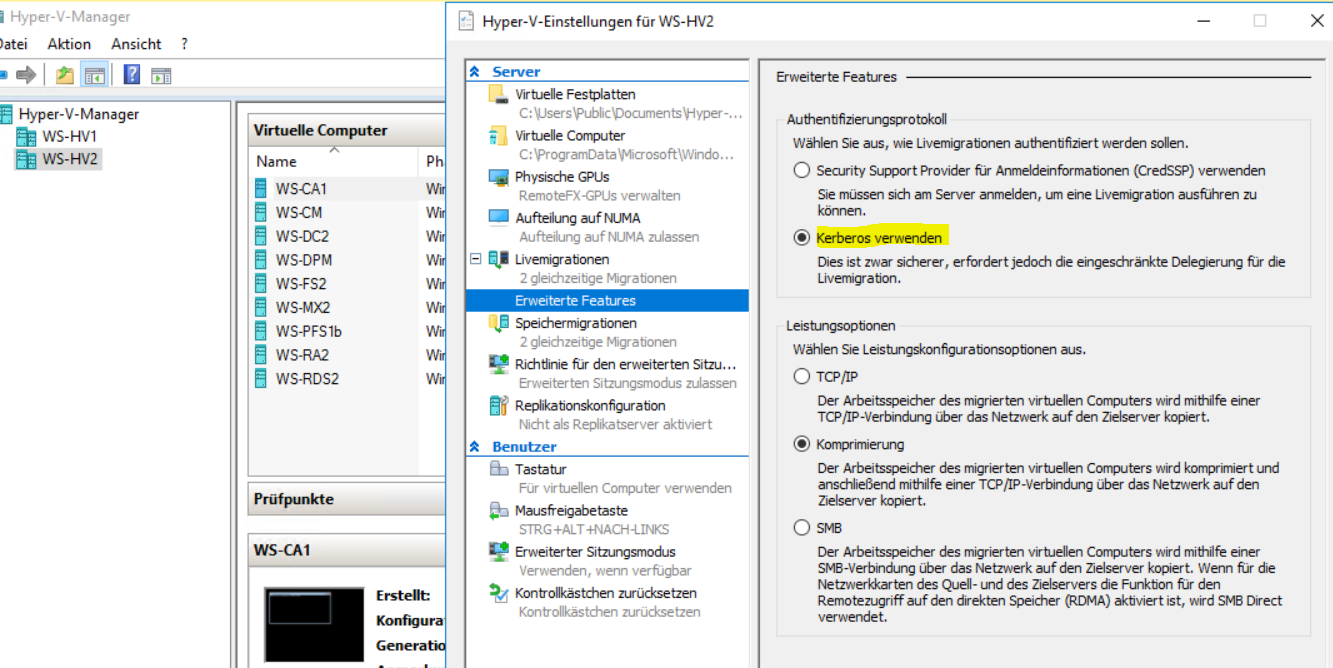Select virtual machine WS-MX2 in list
The image size is (1333, 668).
(302, 308)
